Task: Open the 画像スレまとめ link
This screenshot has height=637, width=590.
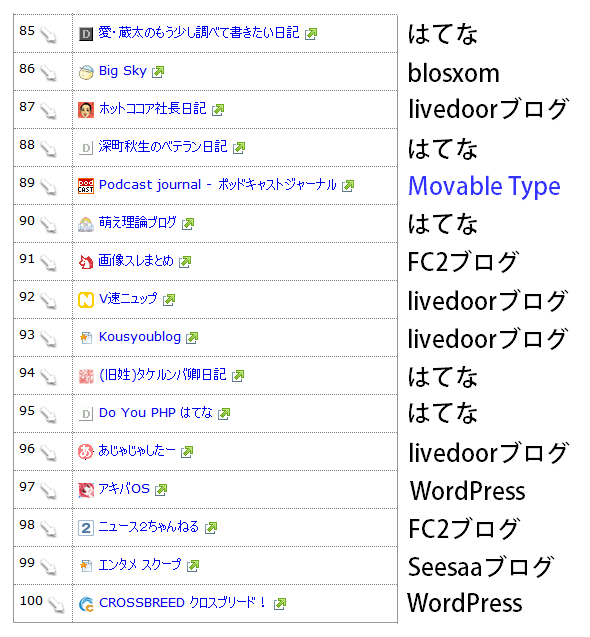Action: 136,260
